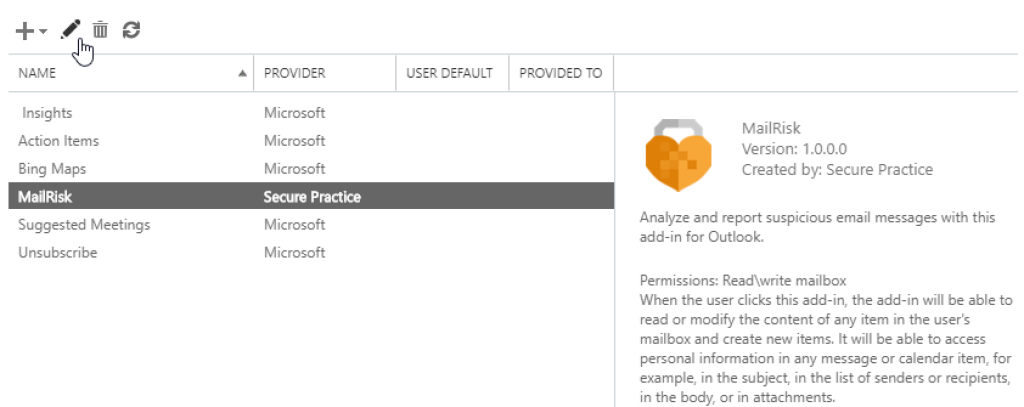Click the USER DEFAULT column header
Screen dimensions: 1024x407
449,73
